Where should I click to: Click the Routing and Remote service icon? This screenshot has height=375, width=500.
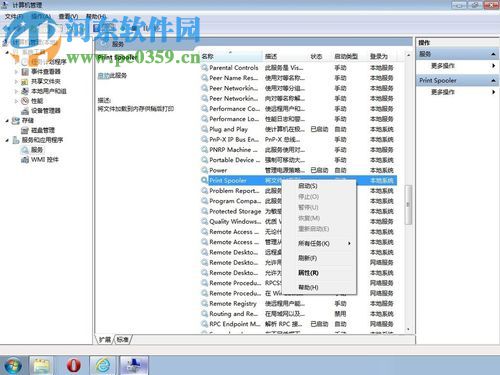tap(204, 314)
